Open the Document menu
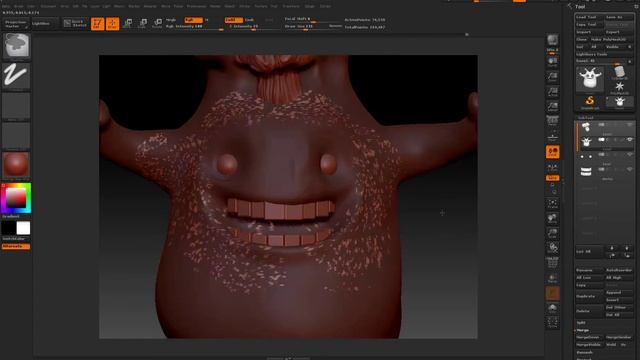 pyautogui.click(x=48, y=6)
